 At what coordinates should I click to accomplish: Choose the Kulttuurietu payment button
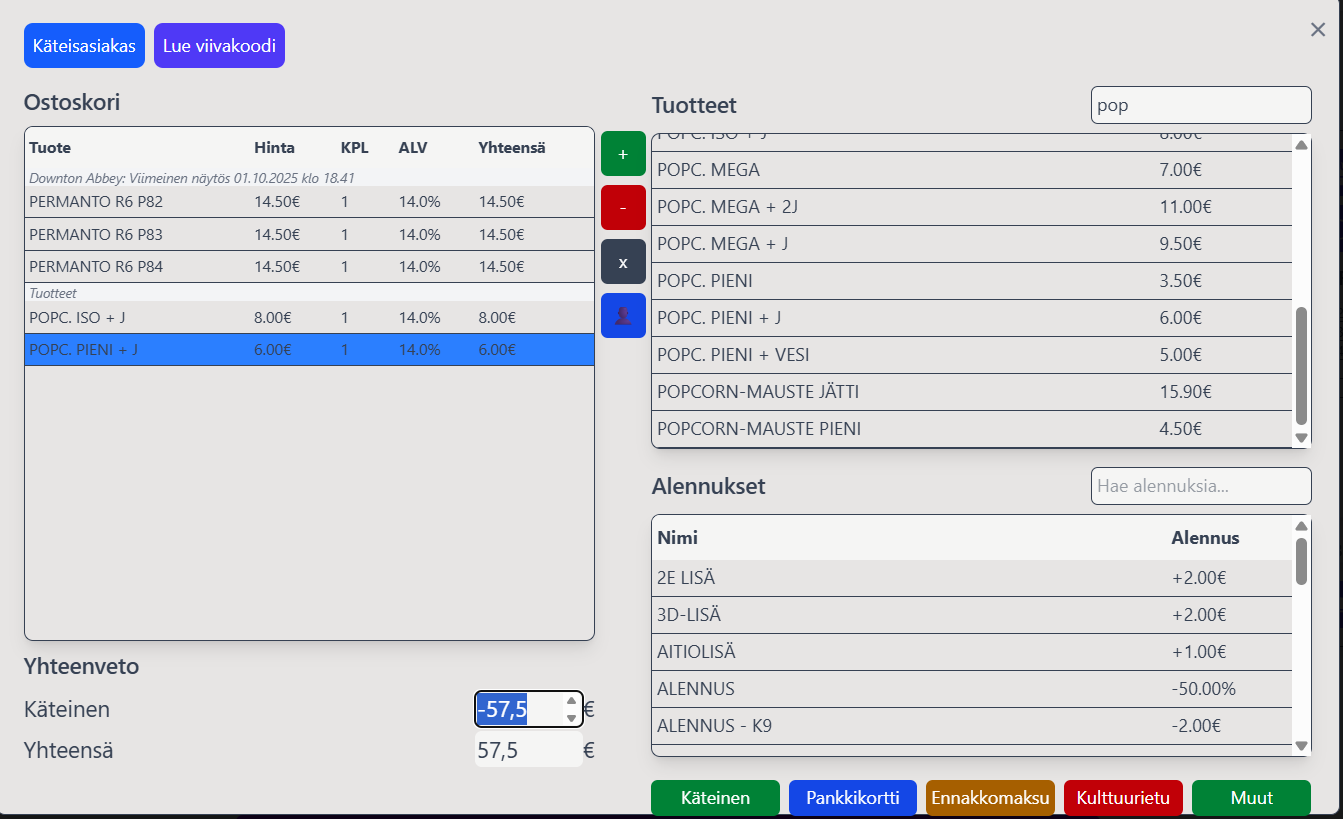[x=1123, y=798]
